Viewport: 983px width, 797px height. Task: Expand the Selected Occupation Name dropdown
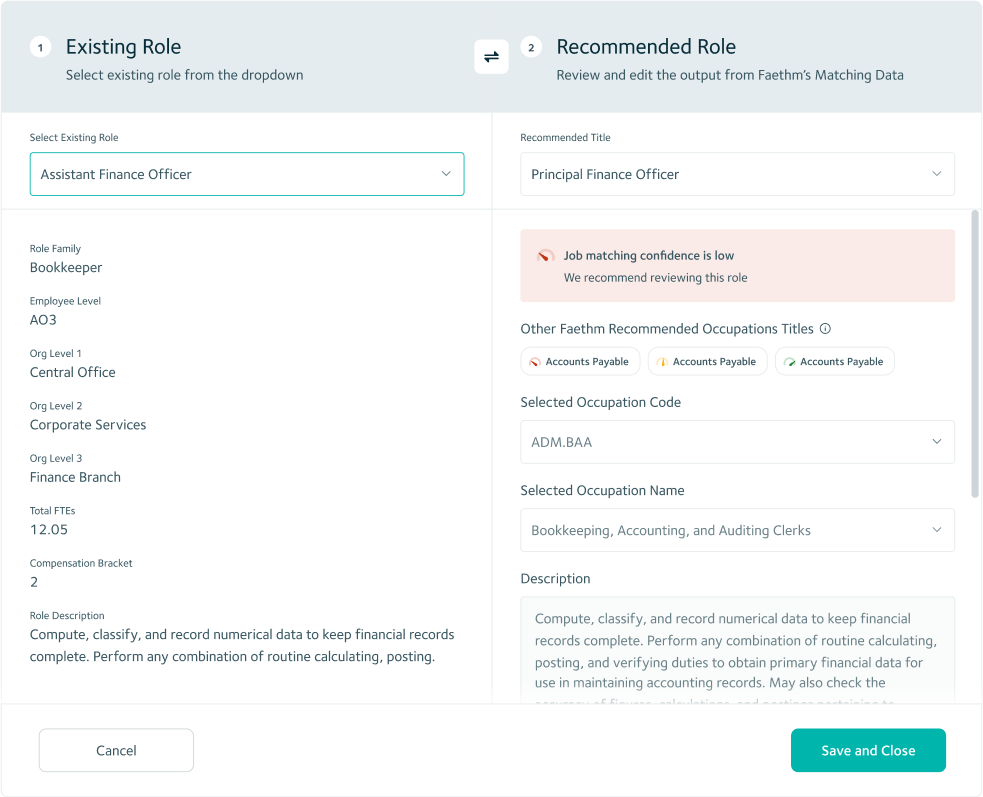(x=737, y=530)
